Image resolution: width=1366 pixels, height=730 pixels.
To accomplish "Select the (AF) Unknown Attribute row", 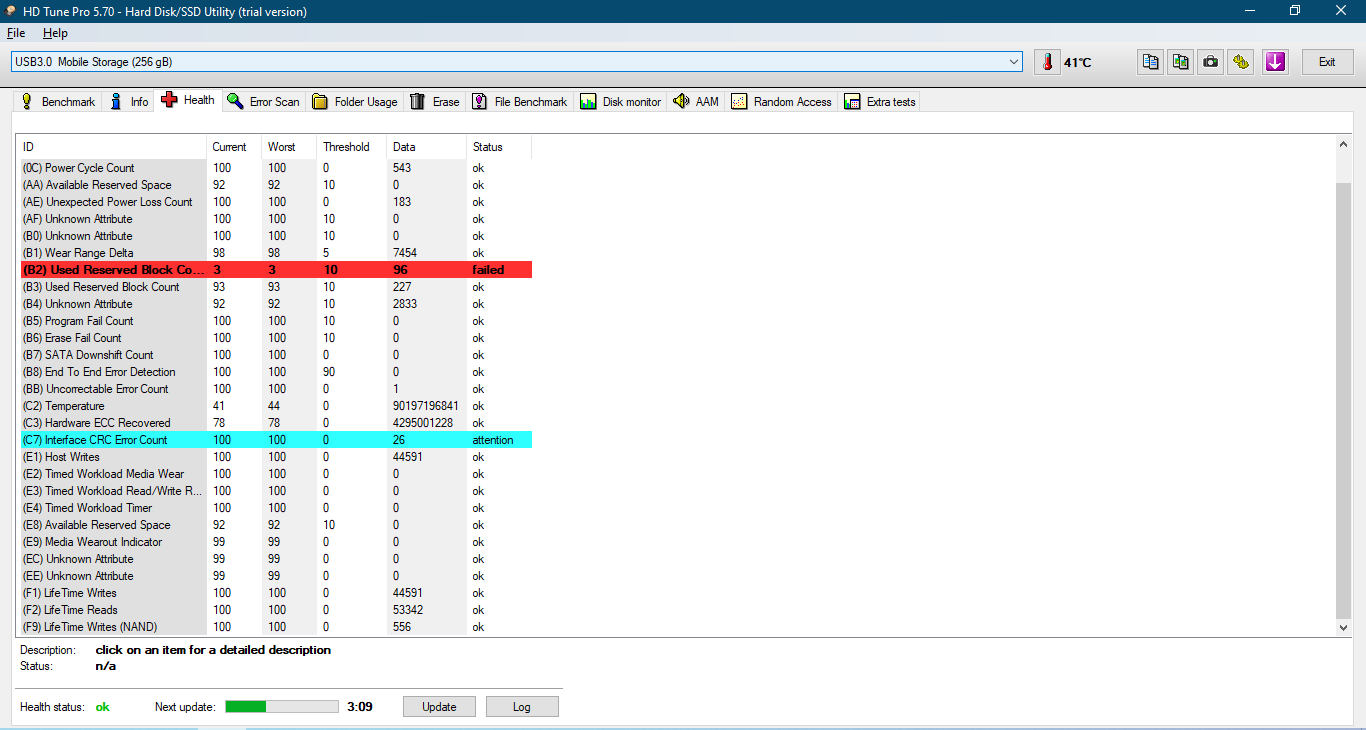I will 276,219.
